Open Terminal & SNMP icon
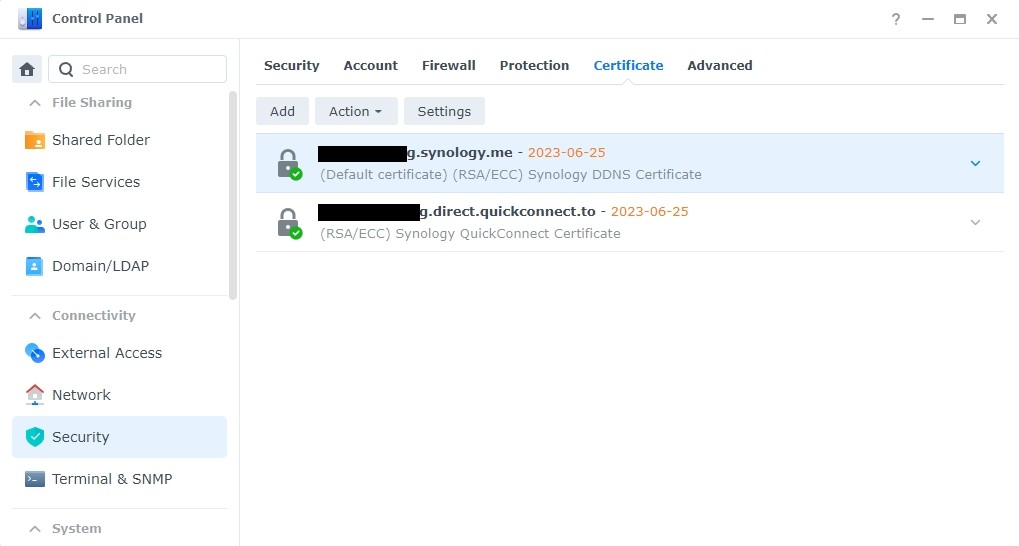This screenshot has height=546, width=1019. (x=35, y=479)
